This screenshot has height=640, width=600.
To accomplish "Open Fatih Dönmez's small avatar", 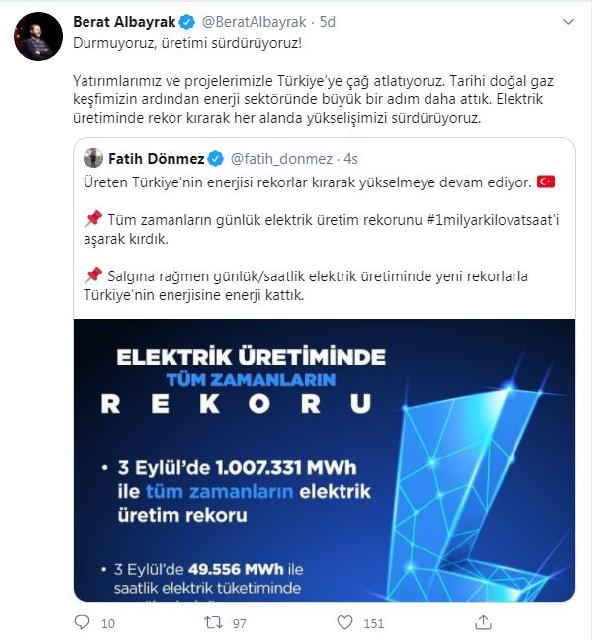I will (94, 158).
